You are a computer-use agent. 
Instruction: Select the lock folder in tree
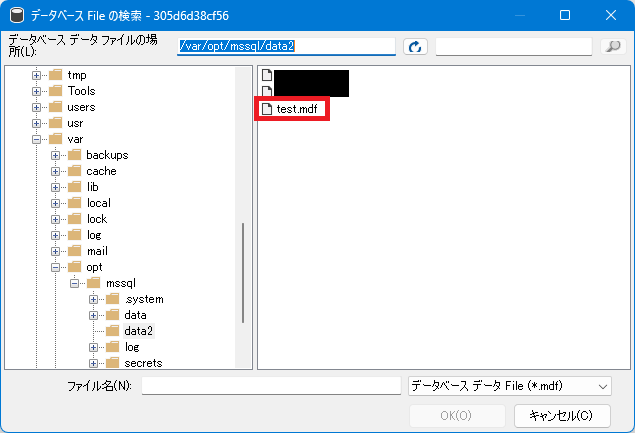pos(97,219)
